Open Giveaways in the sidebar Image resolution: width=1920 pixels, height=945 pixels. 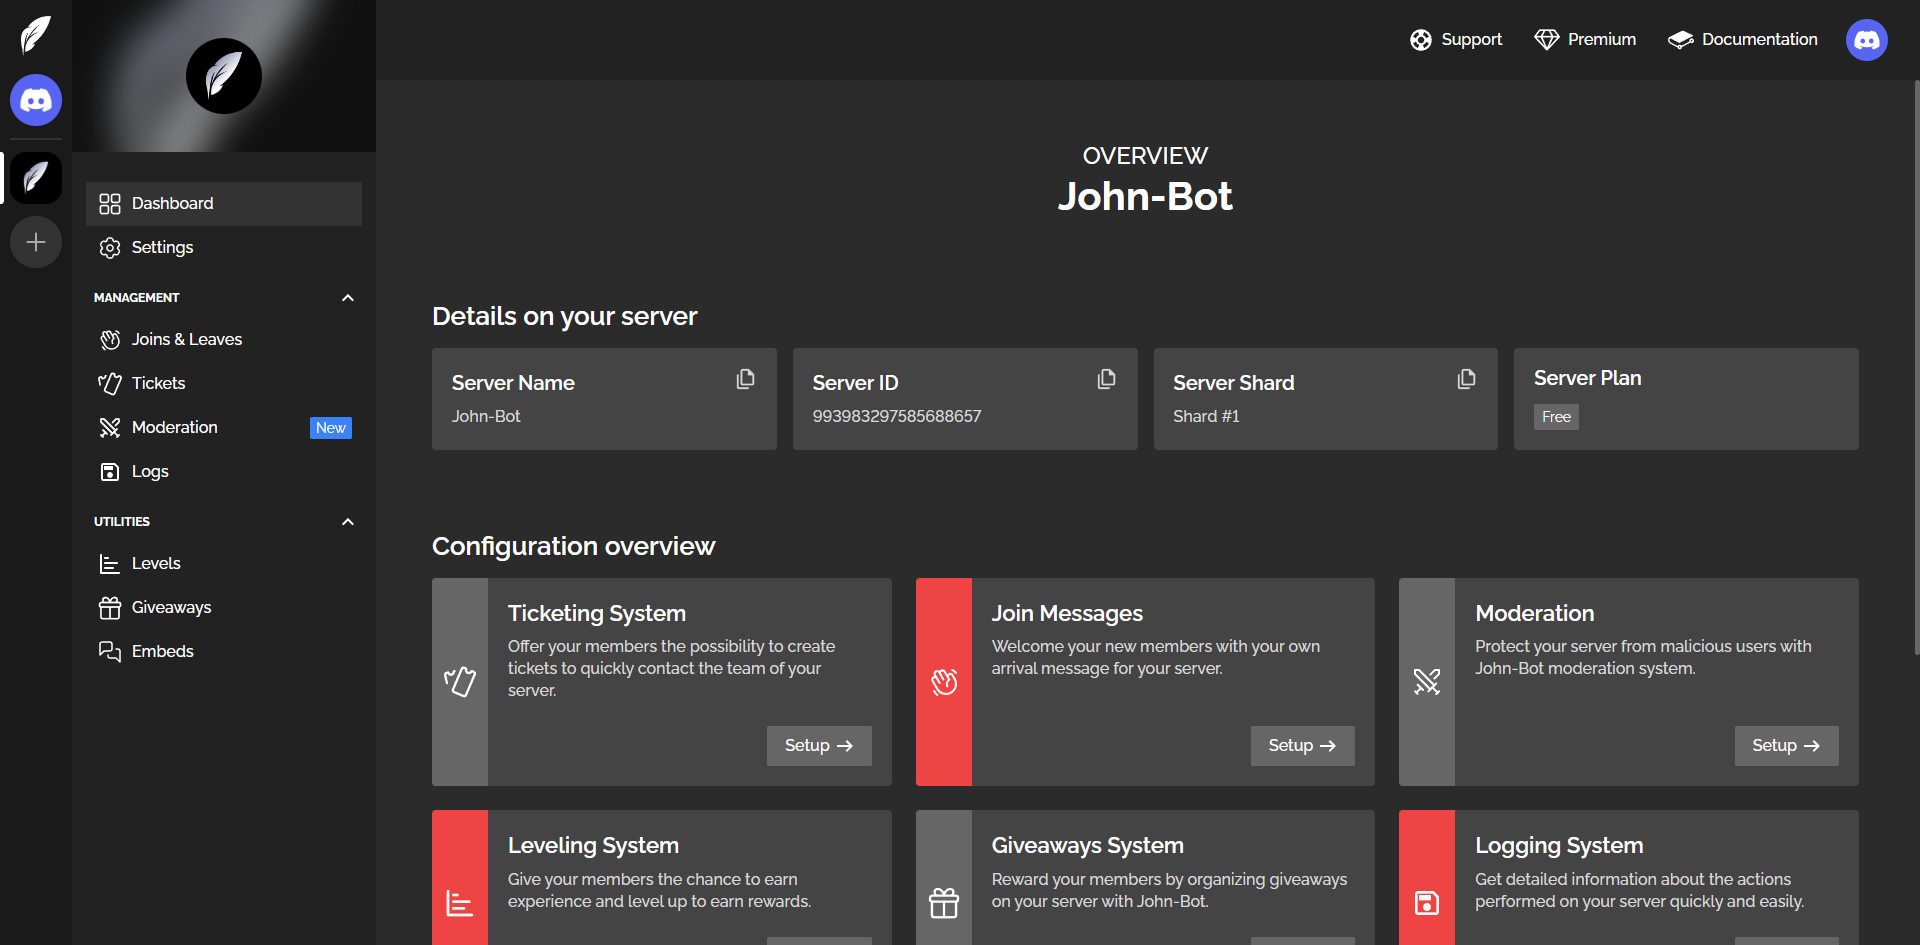click(171, 608)
